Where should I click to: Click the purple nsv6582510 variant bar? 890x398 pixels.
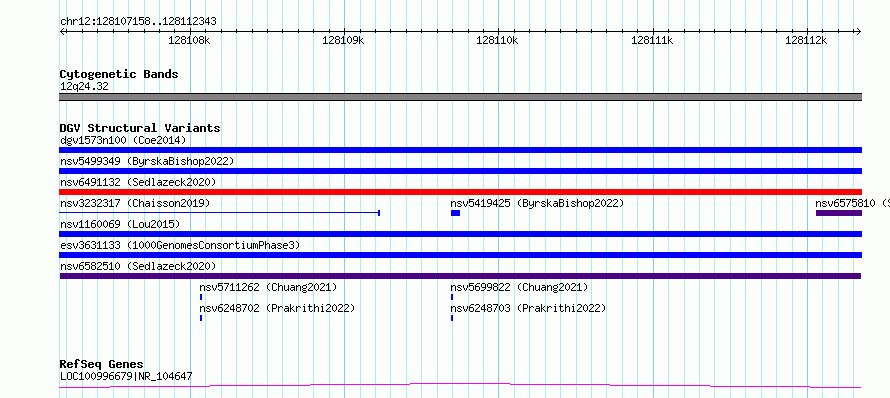point(460,276)
